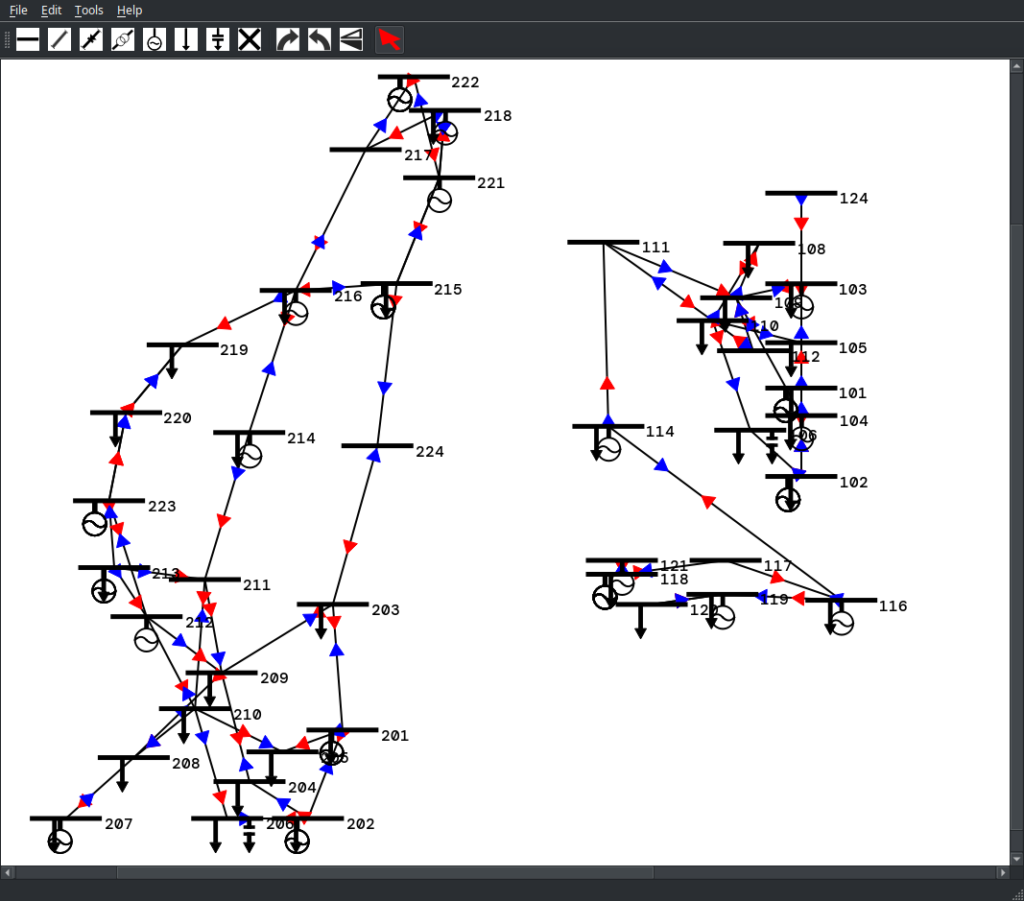Select bus label 105
Image resolution: width=1024 pixels, height=901 pixels.
click(853, 348)
